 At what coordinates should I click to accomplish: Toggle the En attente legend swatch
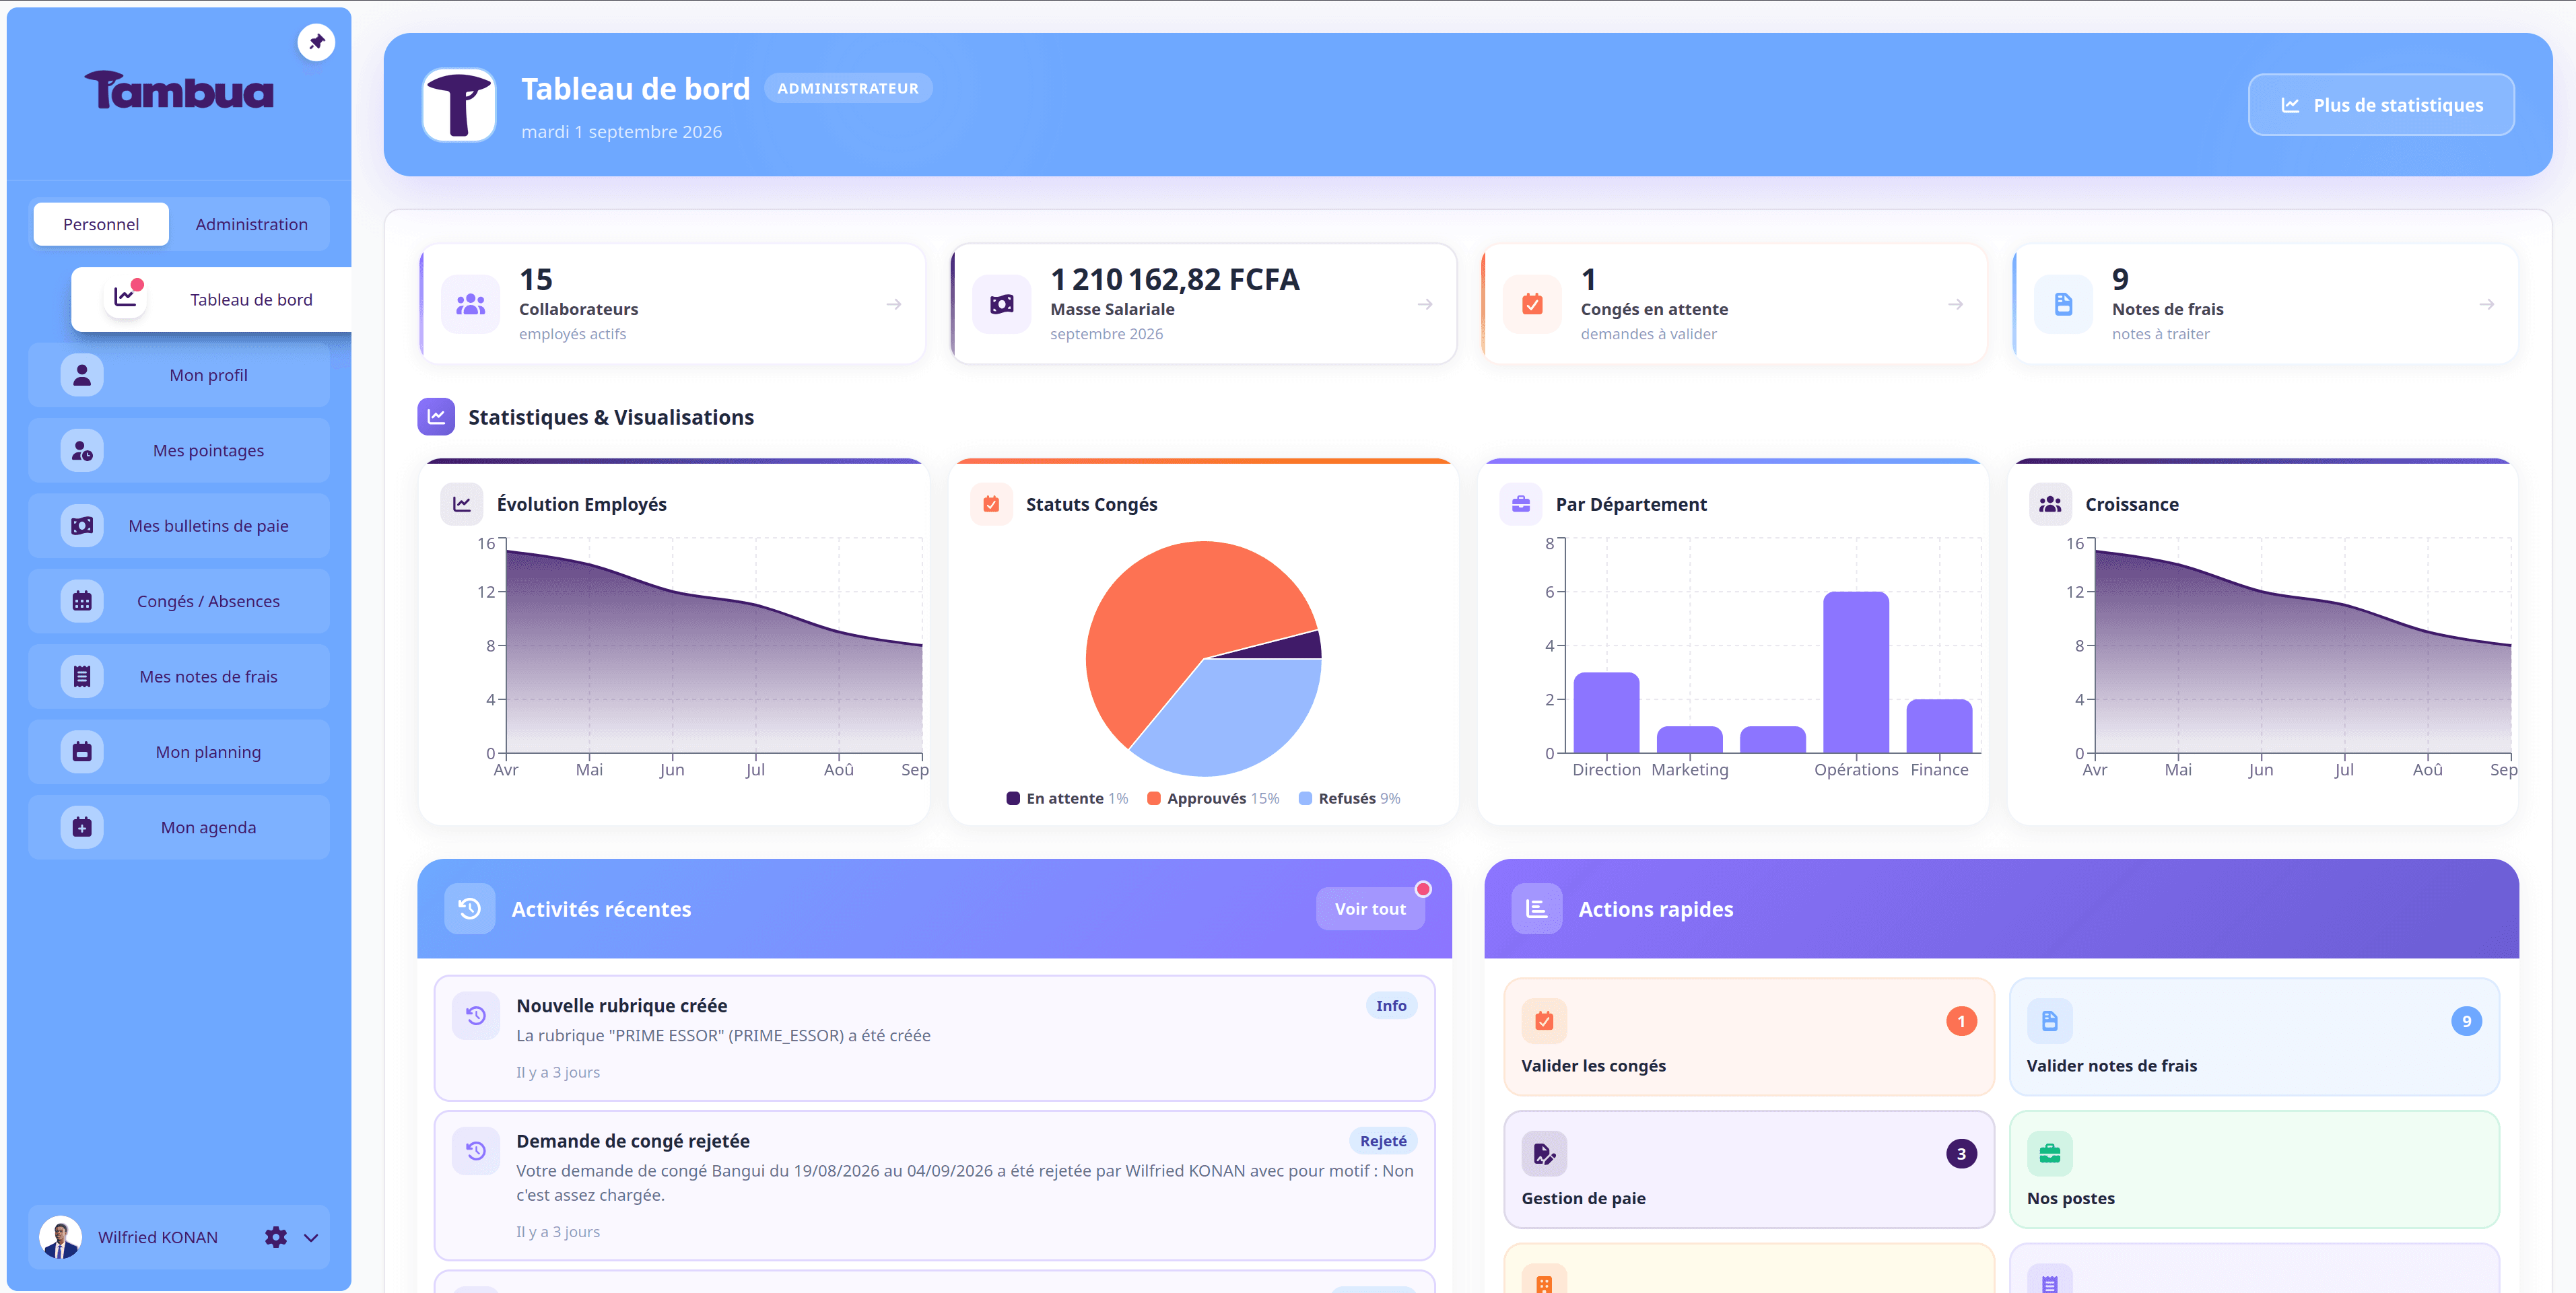coord(1013,798)
